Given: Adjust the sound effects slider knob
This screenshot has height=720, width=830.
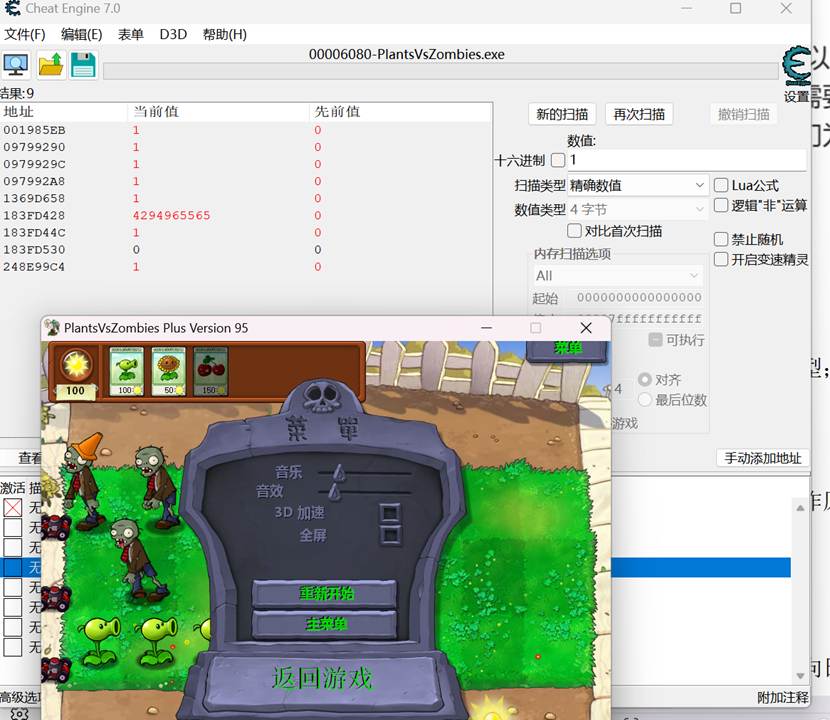Looking at the screenshot, I should point(335,492).
